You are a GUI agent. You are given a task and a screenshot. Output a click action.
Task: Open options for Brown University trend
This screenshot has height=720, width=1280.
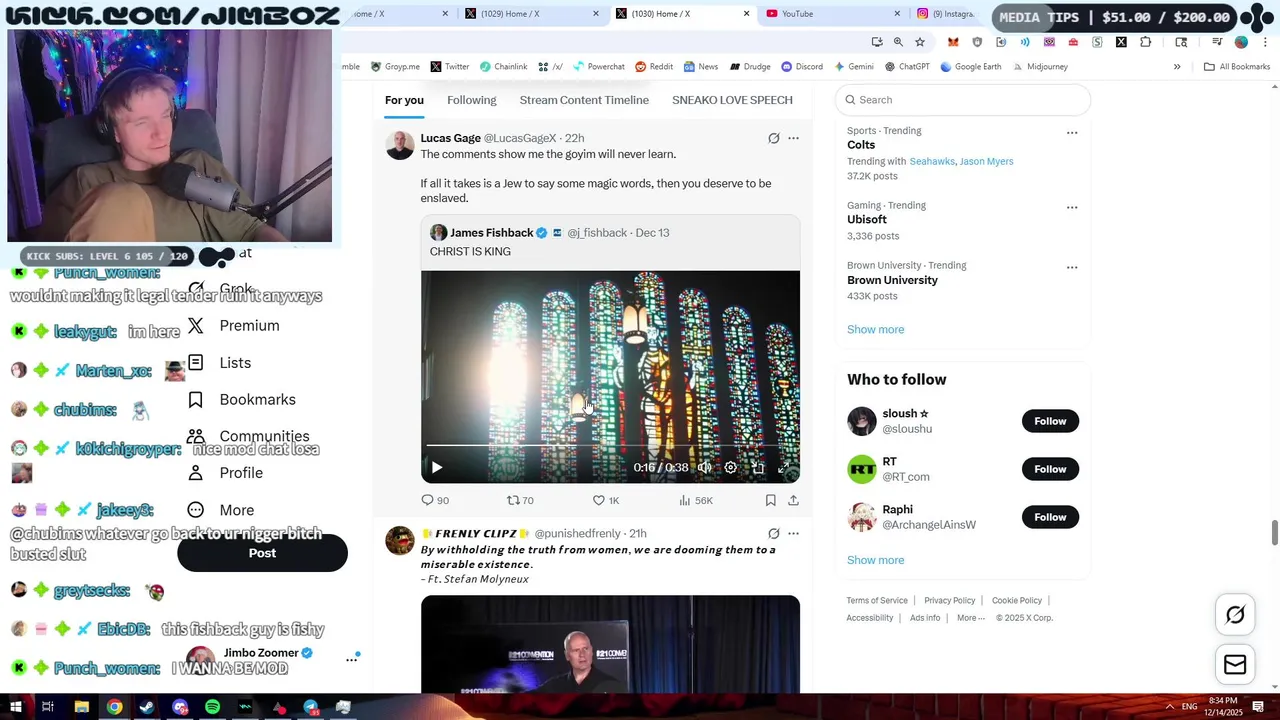point(1072,267)
